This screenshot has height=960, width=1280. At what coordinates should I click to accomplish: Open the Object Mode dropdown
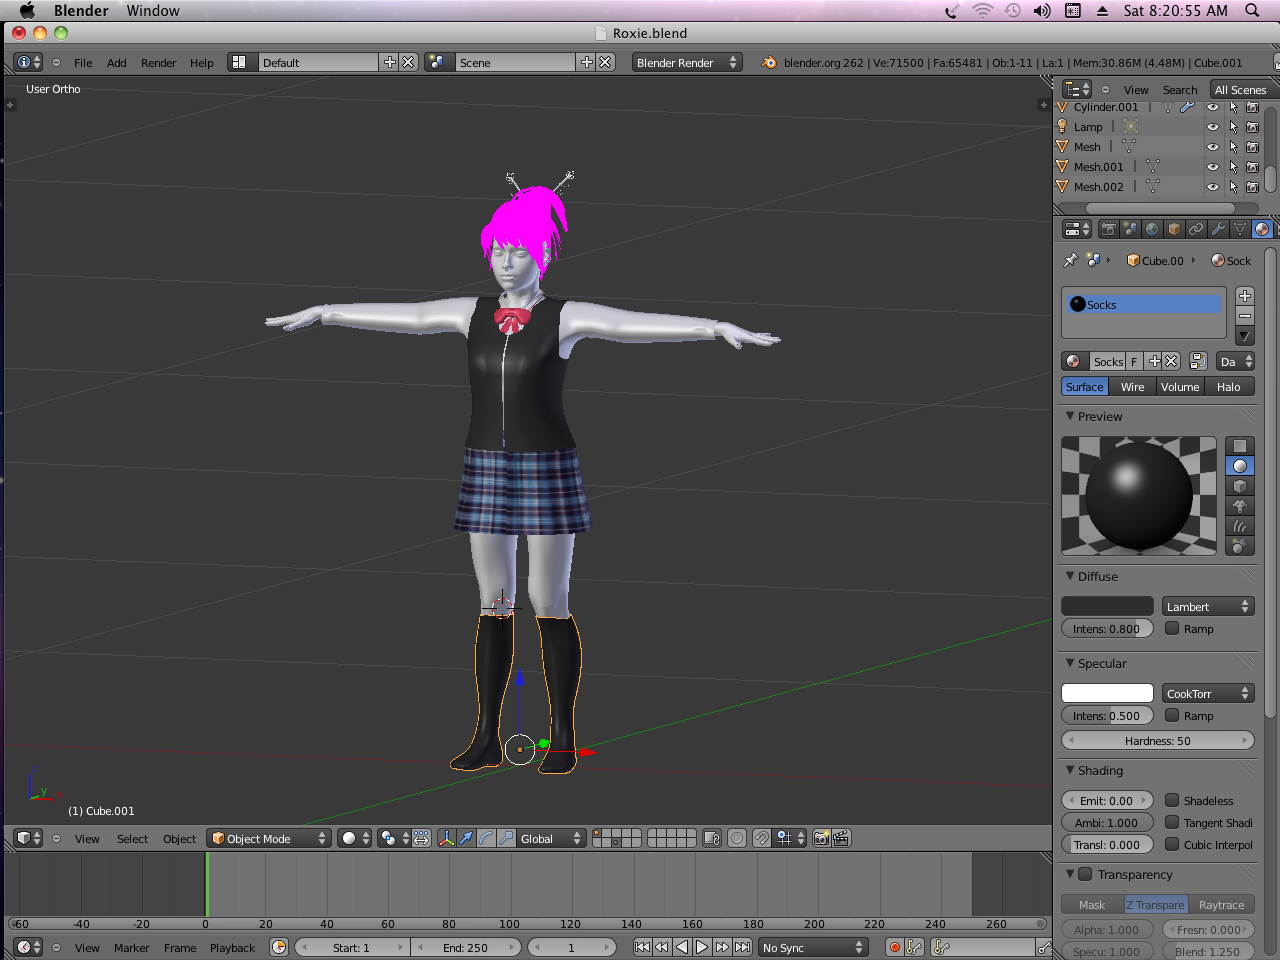pos(269,838)
